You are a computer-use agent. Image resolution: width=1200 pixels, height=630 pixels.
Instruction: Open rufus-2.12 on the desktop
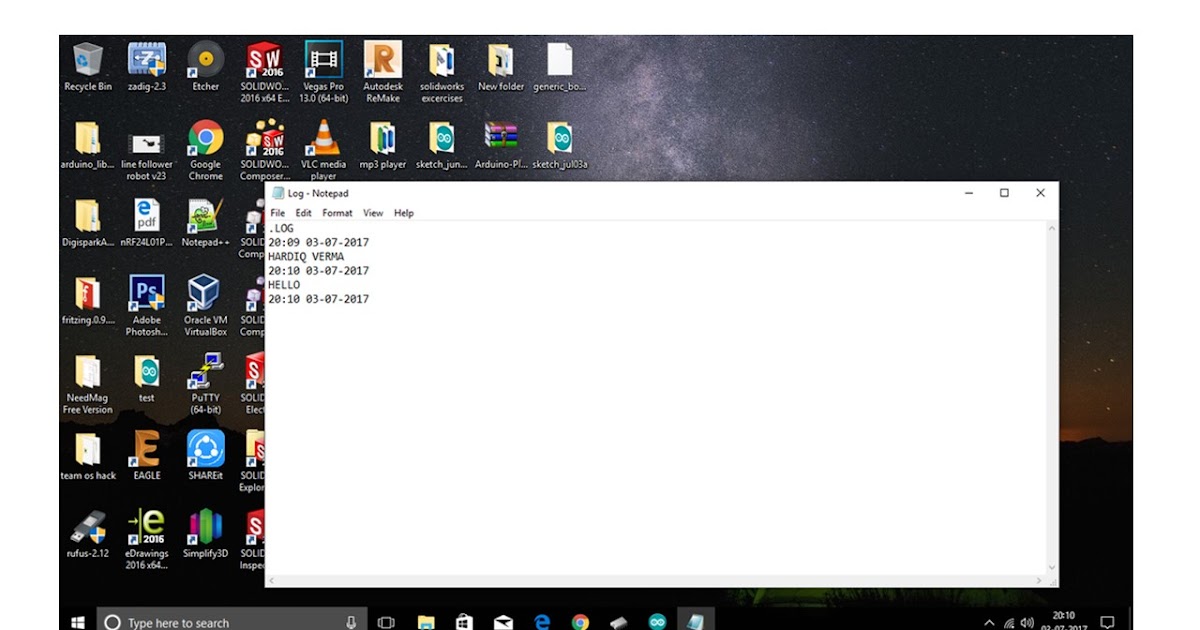pos(88,527)
